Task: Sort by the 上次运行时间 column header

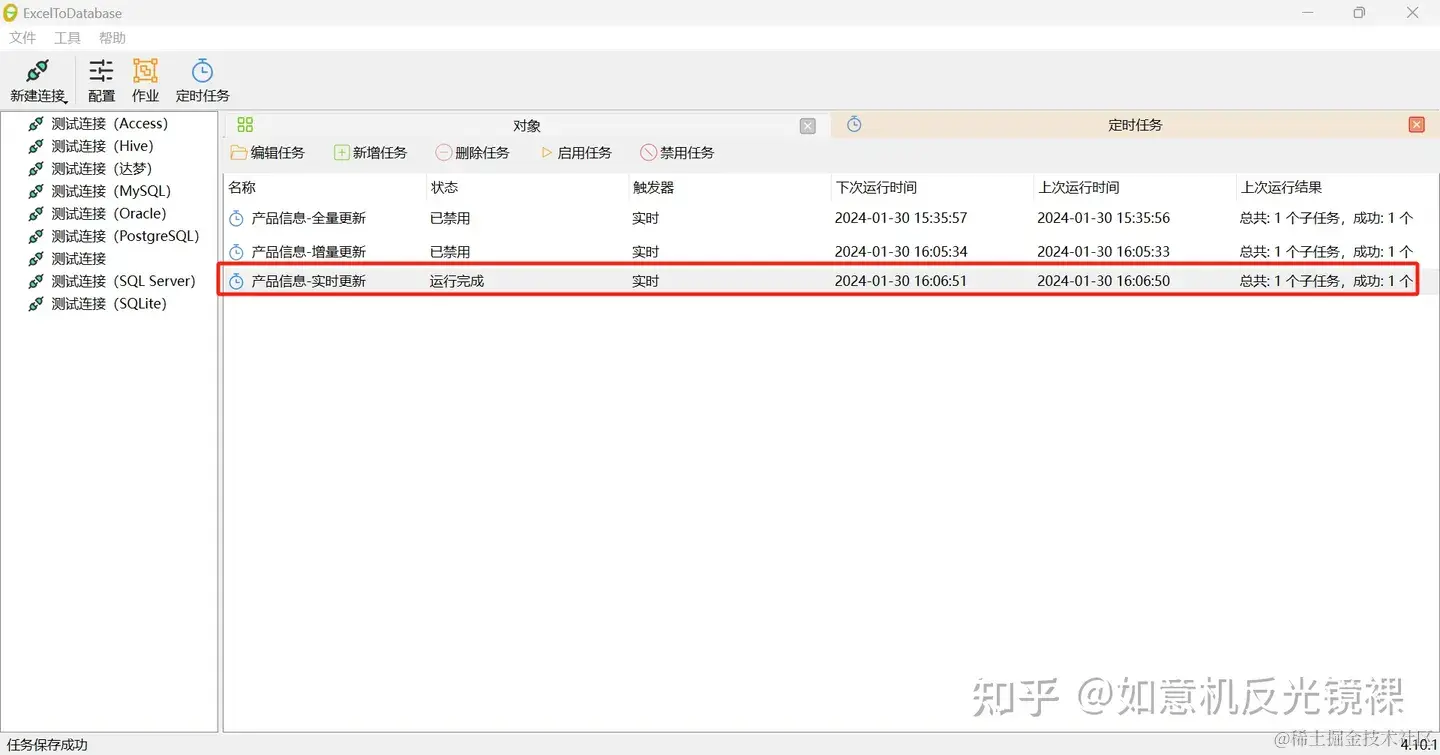Action: (x=1078, y=187)
